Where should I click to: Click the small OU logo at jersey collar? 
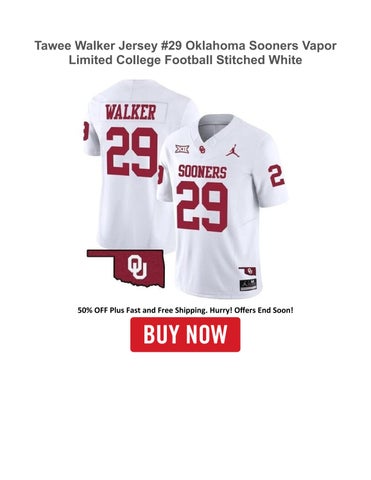(x=201, y=150)
